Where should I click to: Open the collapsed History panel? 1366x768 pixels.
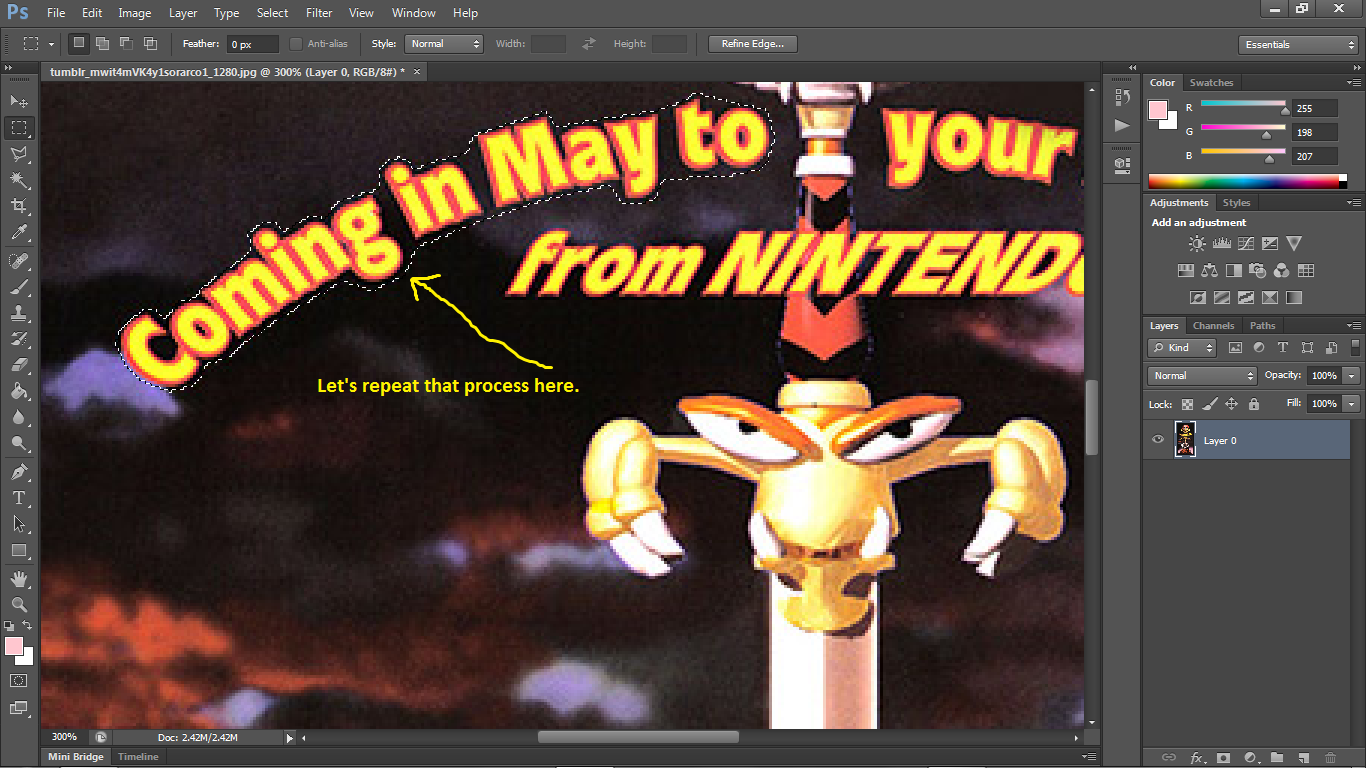click(1122, 97)
